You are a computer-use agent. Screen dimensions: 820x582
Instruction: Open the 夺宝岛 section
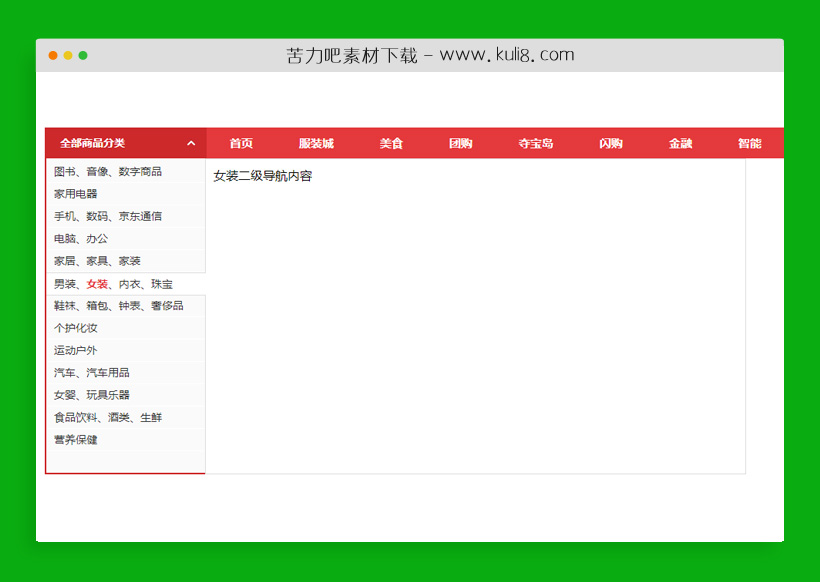point(535,143)
